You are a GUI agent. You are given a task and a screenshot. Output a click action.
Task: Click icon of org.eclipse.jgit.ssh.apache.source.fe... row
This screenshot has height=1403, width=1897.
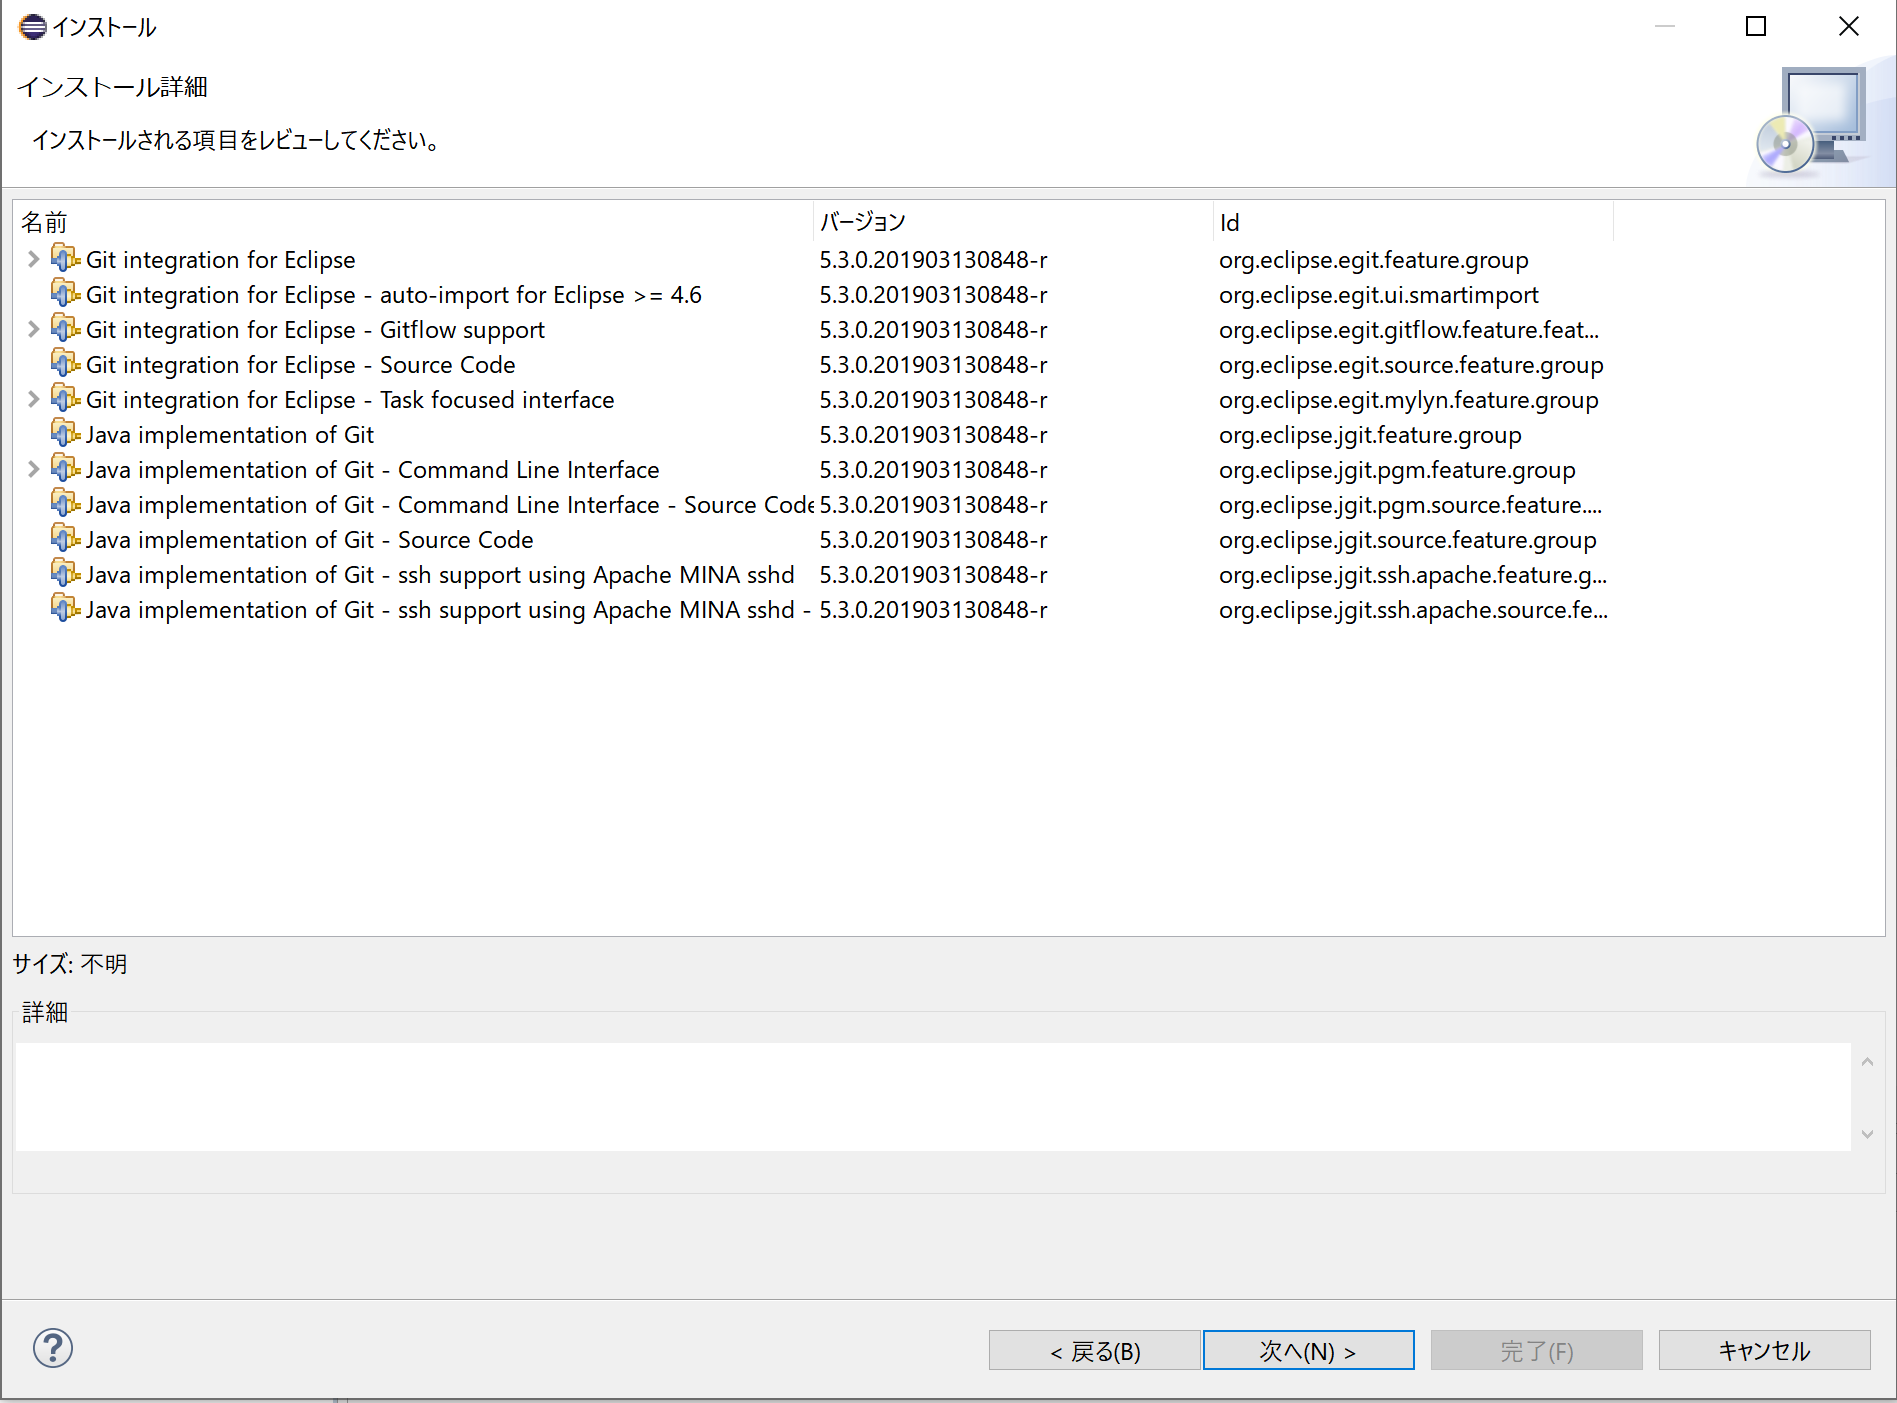[65, 609]
